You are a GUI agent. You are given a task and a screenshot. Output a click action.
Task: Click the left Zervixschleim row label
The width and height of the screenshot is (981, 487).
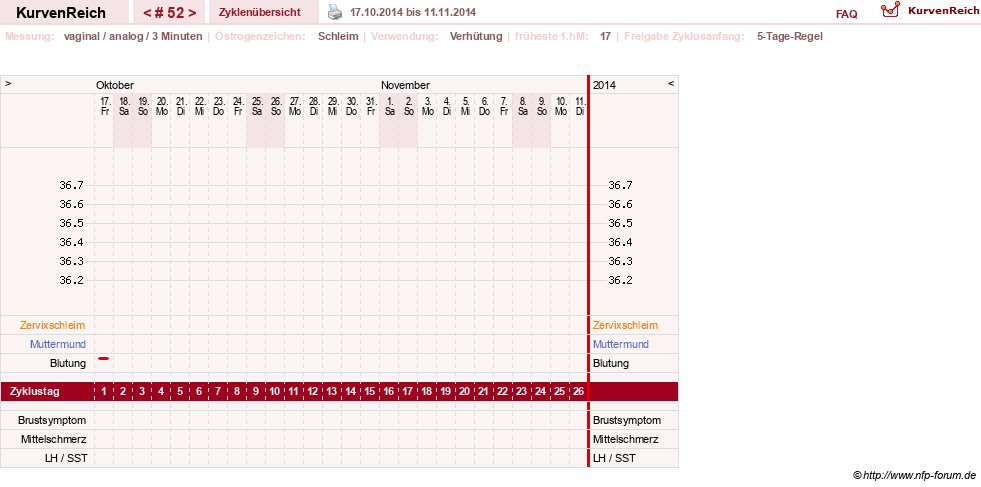tap(53, 326)
